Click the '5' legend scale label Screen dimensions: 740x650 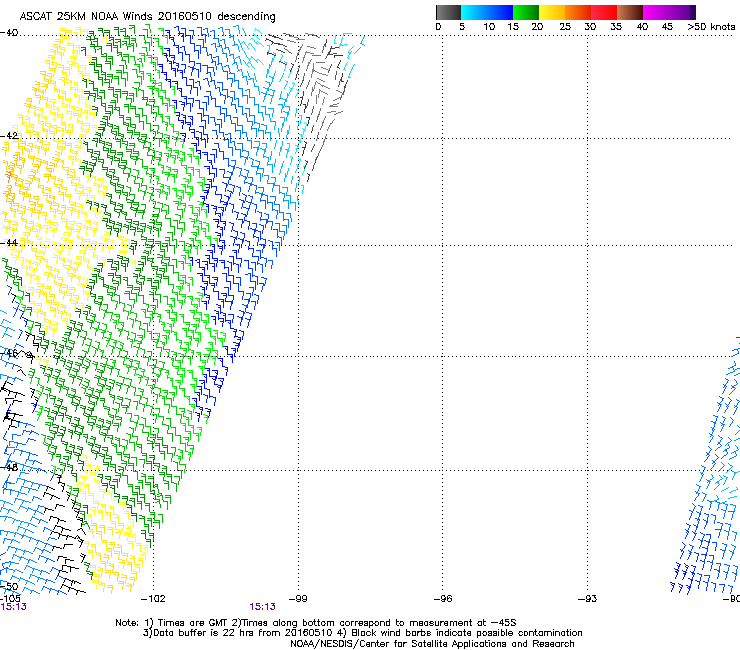462,26
